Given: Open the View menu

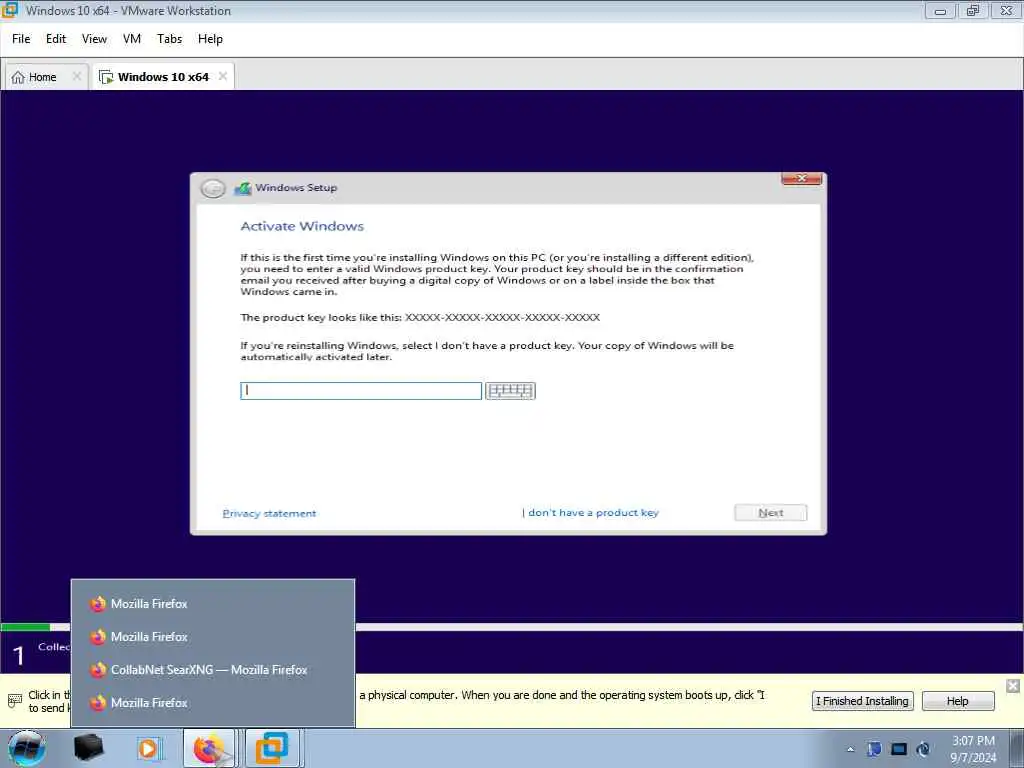Looking at the screenshot, I should tap(94, 39).
